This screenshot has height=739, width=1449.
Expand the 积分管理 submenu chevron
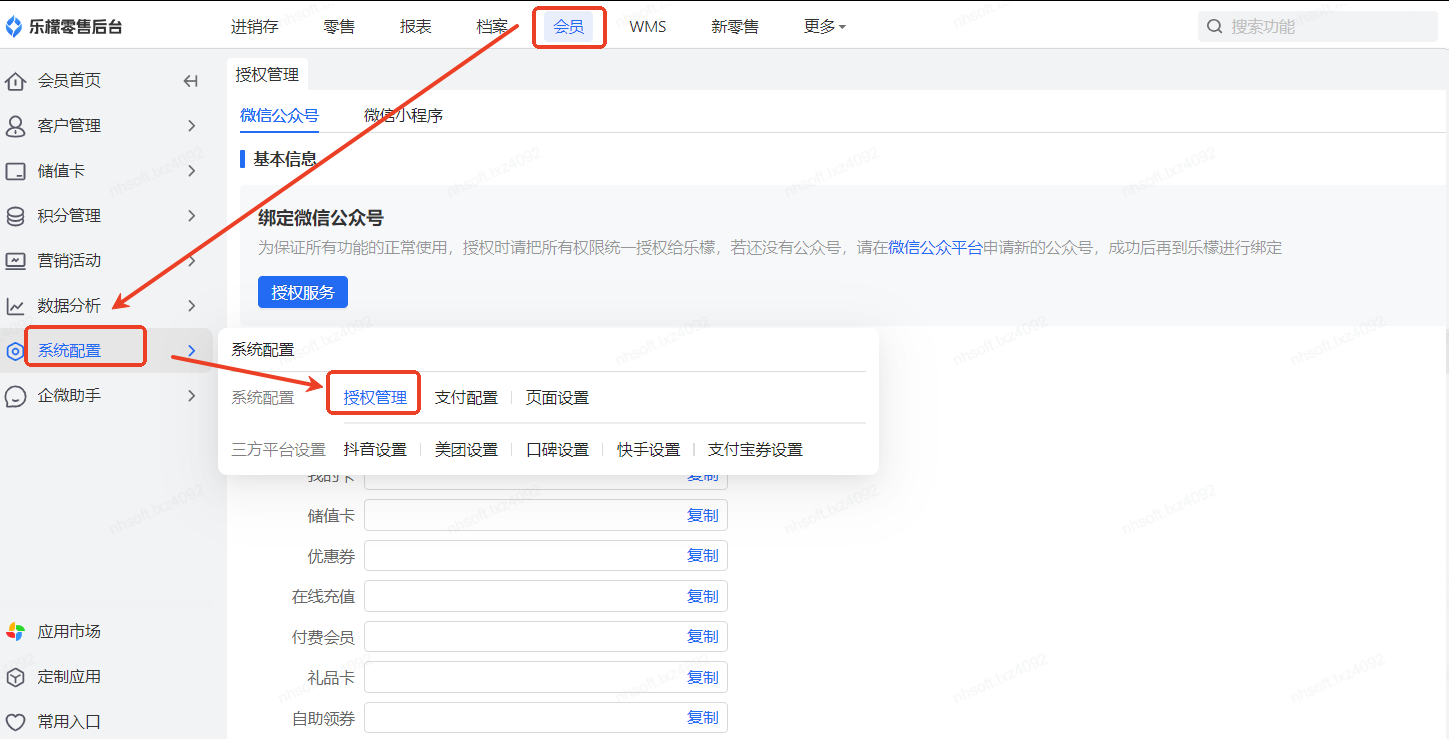(x=191, y=216)
